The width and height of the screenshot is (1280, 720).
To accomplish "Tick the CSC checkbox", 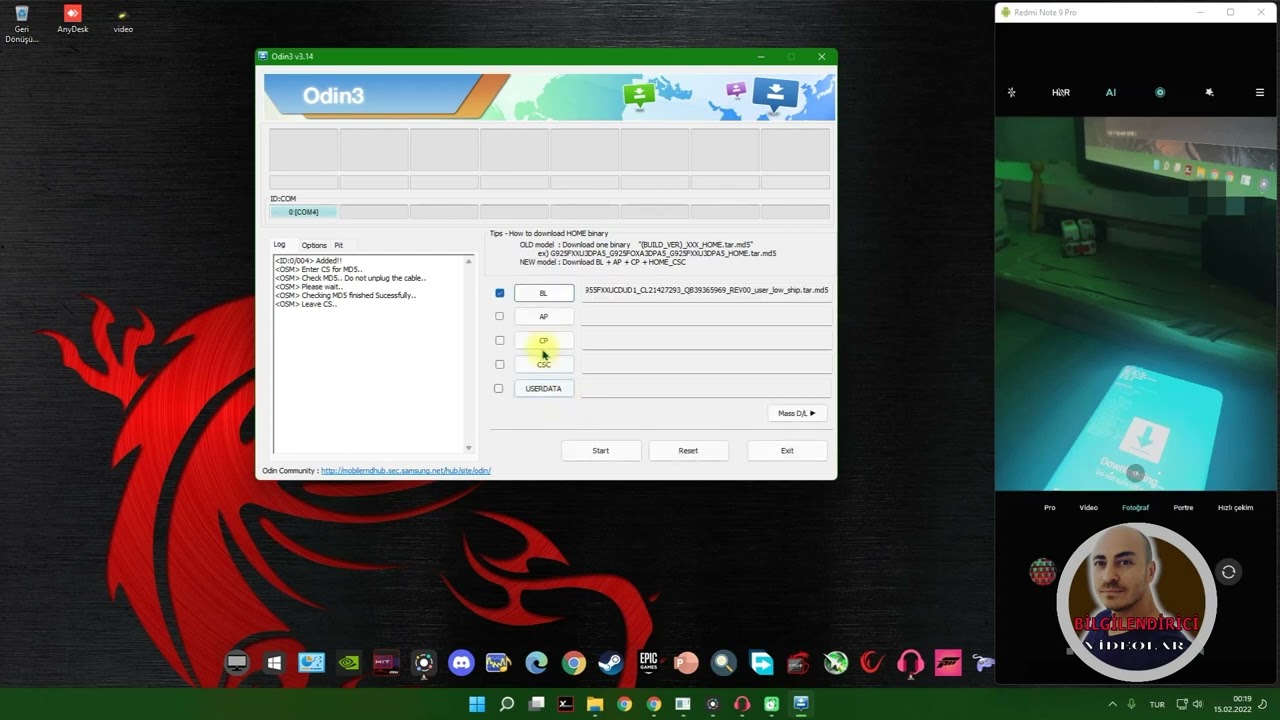I will (x=499, y=364).
